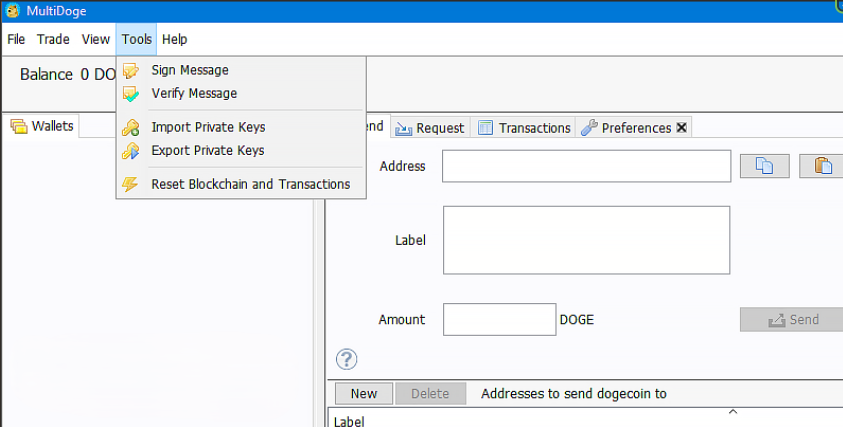
Task: Click inside the Address input field
Action: coord(586,166)
